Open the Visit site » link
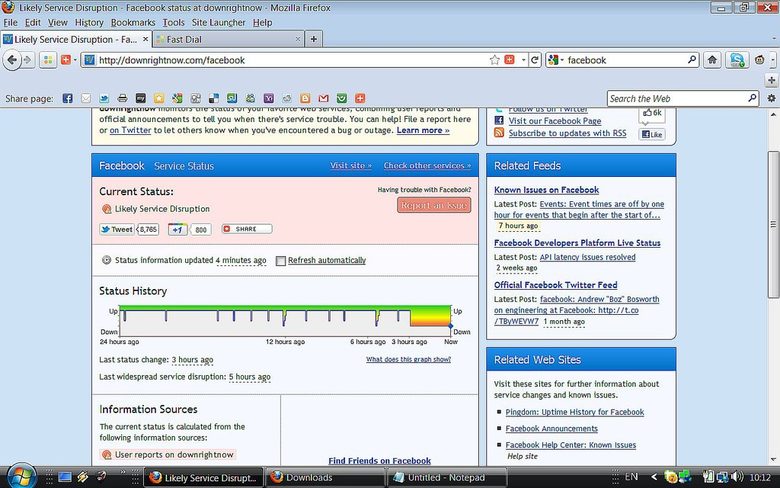 coord(351,166)
